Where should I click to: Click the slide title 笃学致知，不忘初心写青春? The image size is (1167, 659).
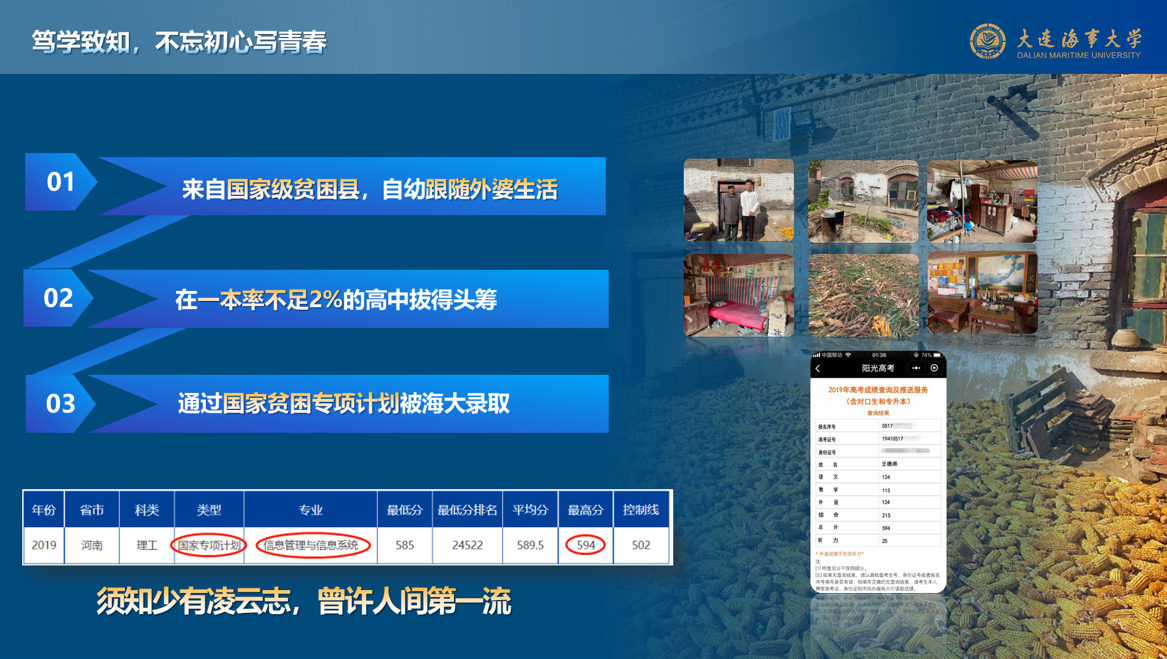click(x=180, y=42)
